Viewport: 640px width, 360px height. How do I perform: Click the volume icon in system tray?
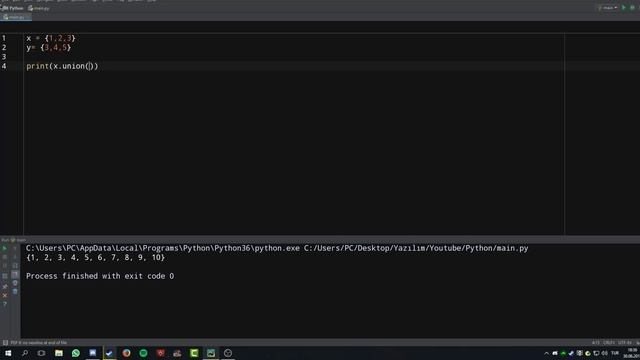[604, 353]
